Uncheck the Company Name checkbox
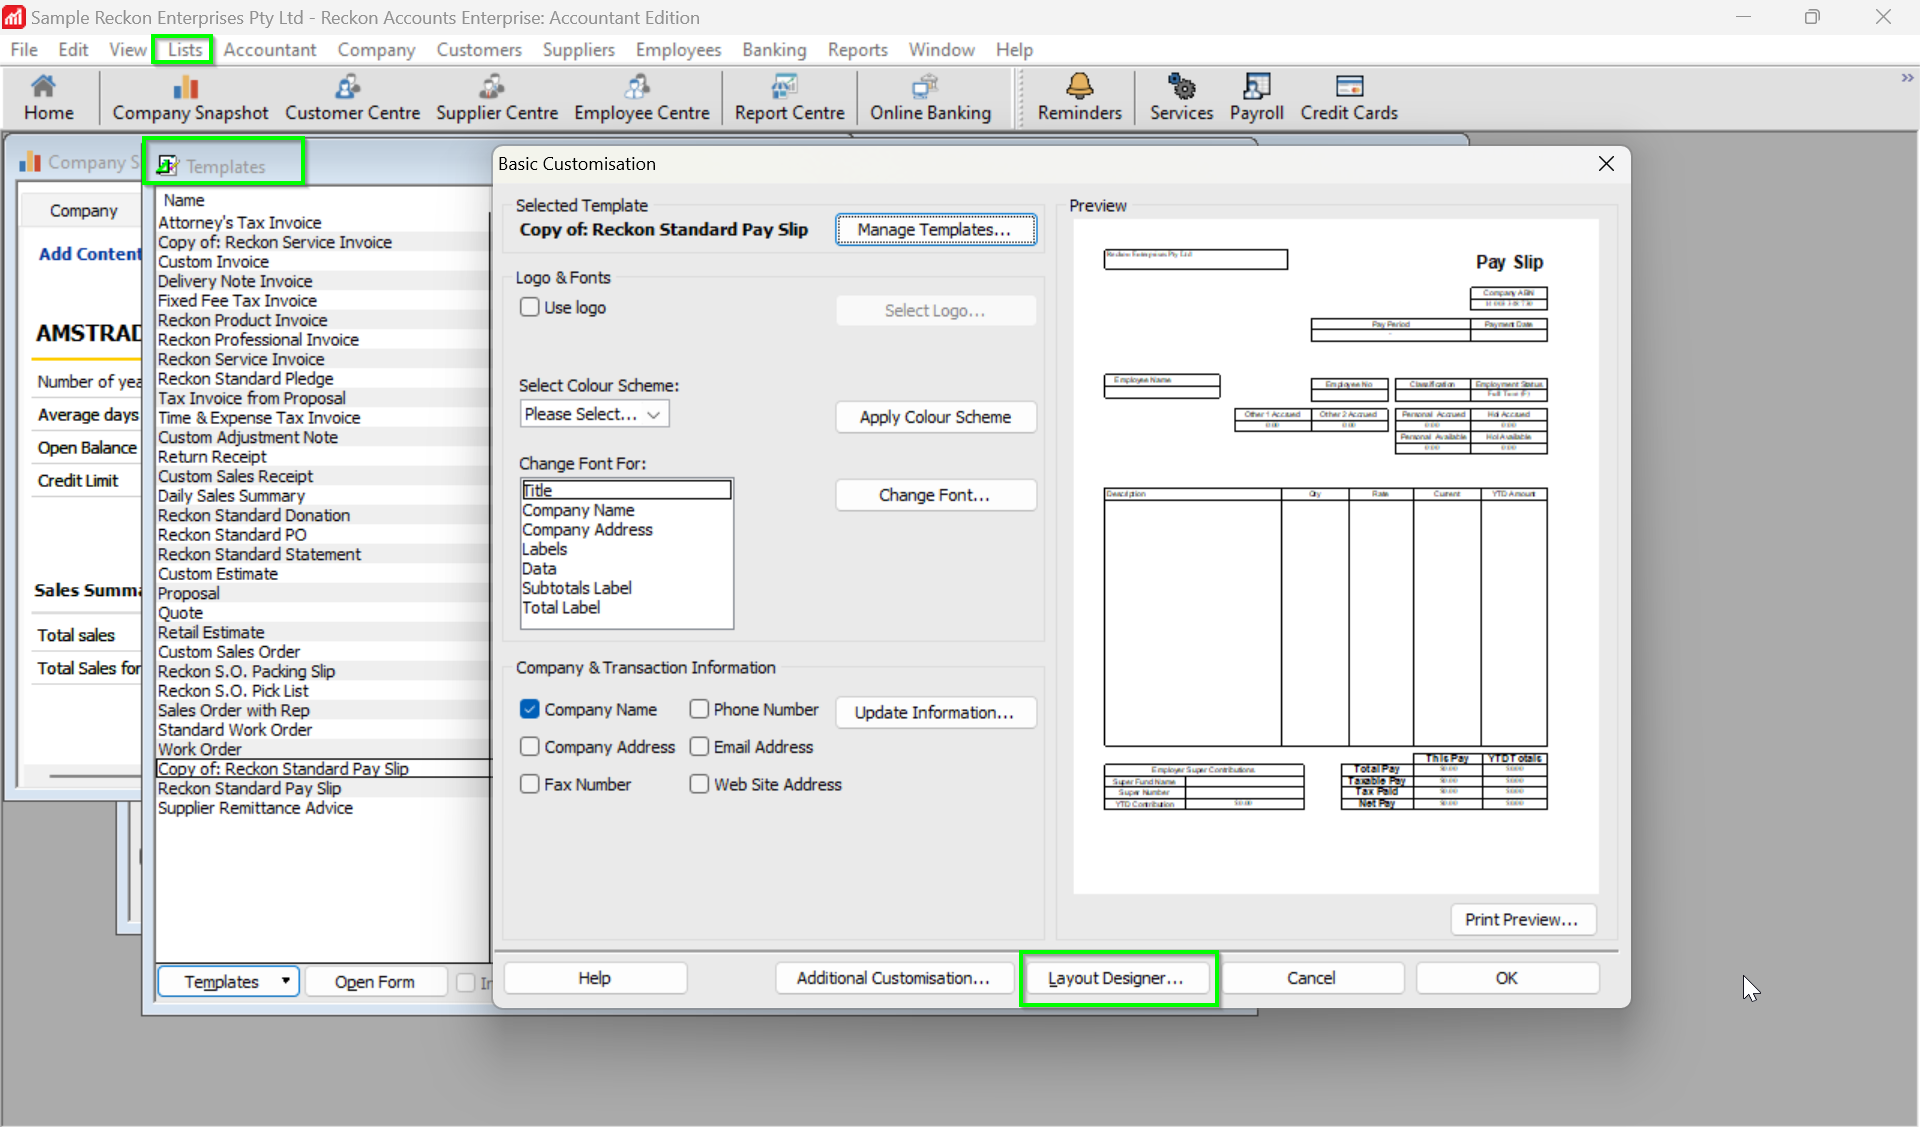The height and width of the screenshot is (1127, 1920). click(x=530, y=709)
